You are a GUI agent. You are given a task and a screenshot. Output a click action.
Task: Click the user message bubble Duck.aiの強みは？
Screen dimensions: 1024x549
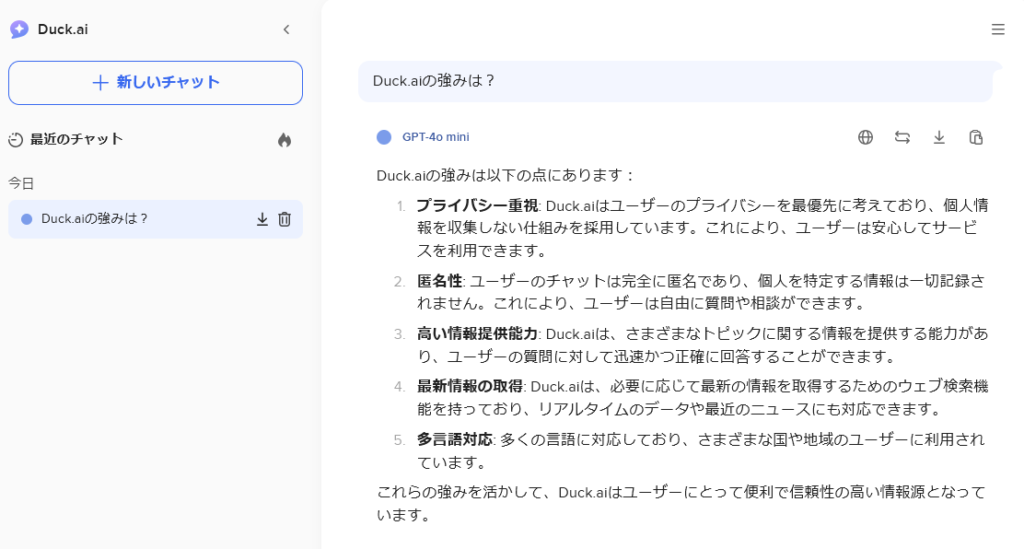pyautogui.click(x=675, y=82)
